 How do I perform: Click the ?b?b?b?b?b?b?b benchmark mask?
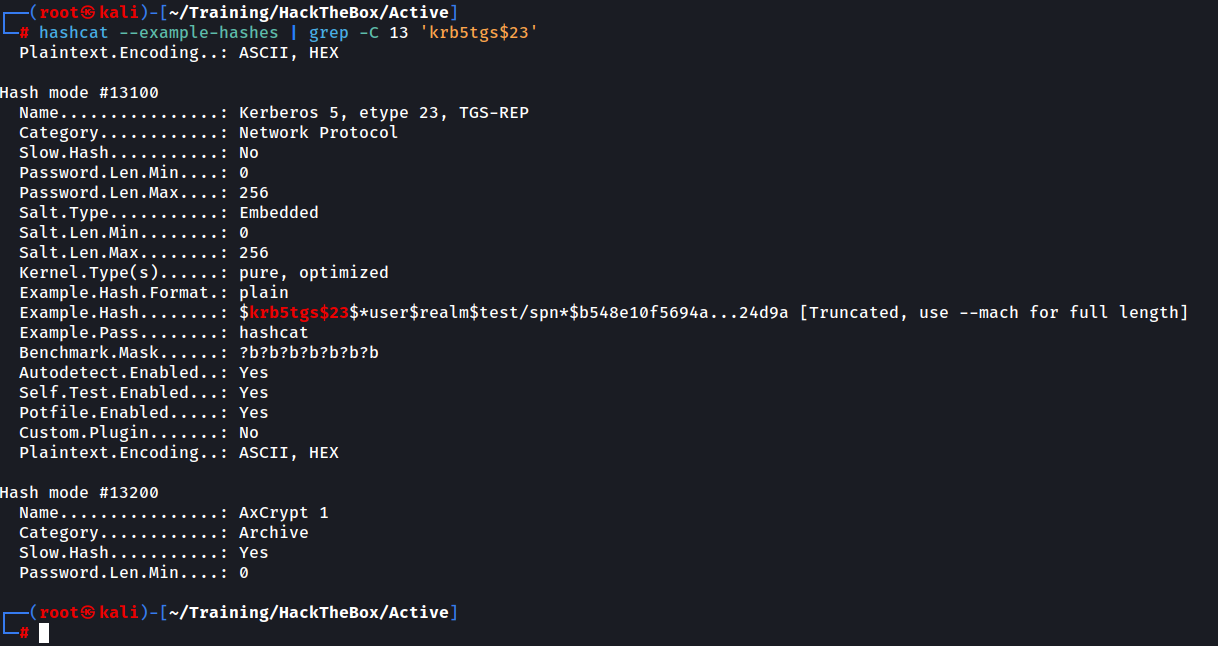308,352
